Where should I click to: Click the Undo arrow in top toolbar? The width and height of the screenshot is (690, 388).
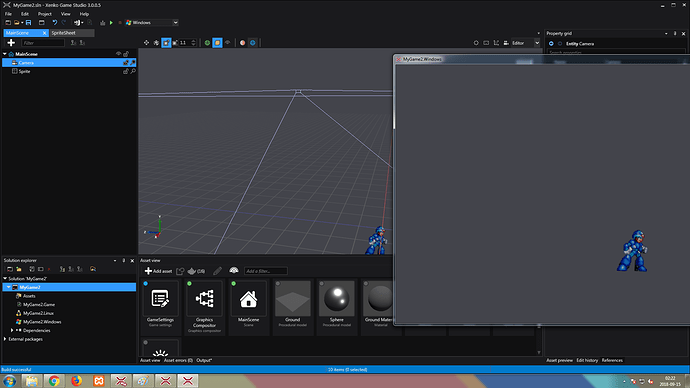tap(55, 22)
